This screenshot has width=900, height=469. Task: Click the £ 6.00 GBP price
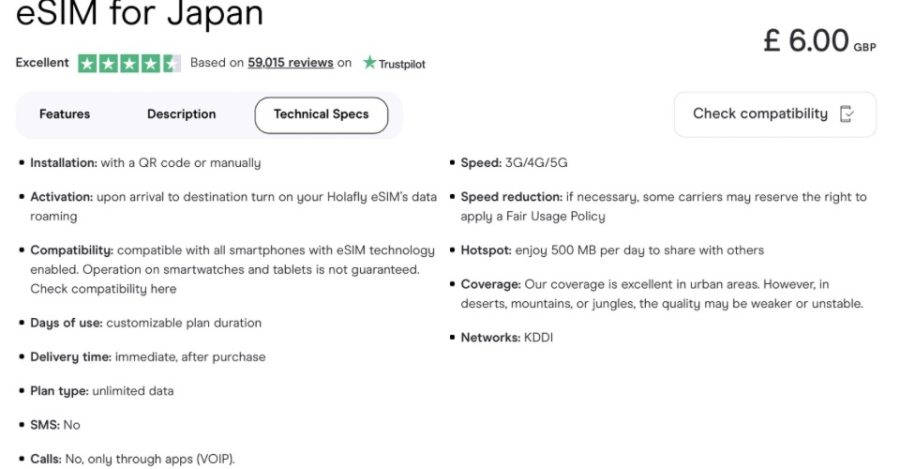click(819, 41)
